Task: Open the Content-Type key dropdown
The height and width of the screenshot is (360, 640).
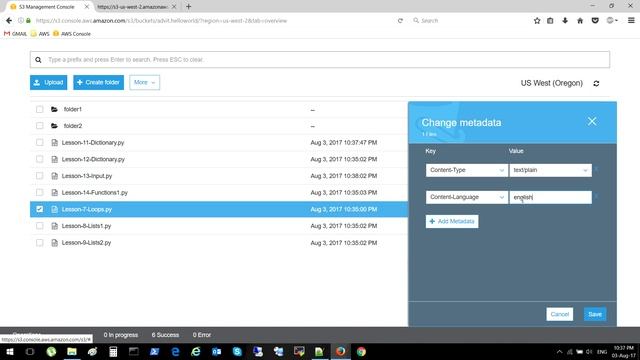Action: [x=467, y=170]
